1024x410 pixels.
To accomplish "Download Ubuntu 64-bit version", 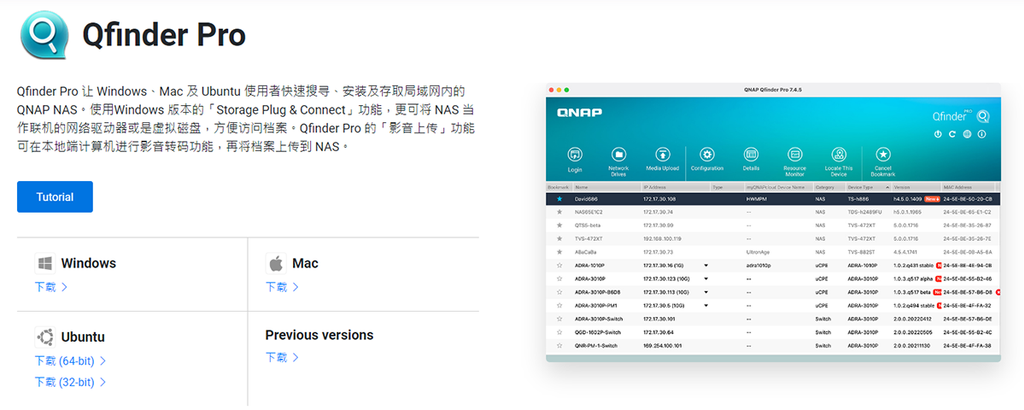I will pyautogui.click(x=70, y=360).
